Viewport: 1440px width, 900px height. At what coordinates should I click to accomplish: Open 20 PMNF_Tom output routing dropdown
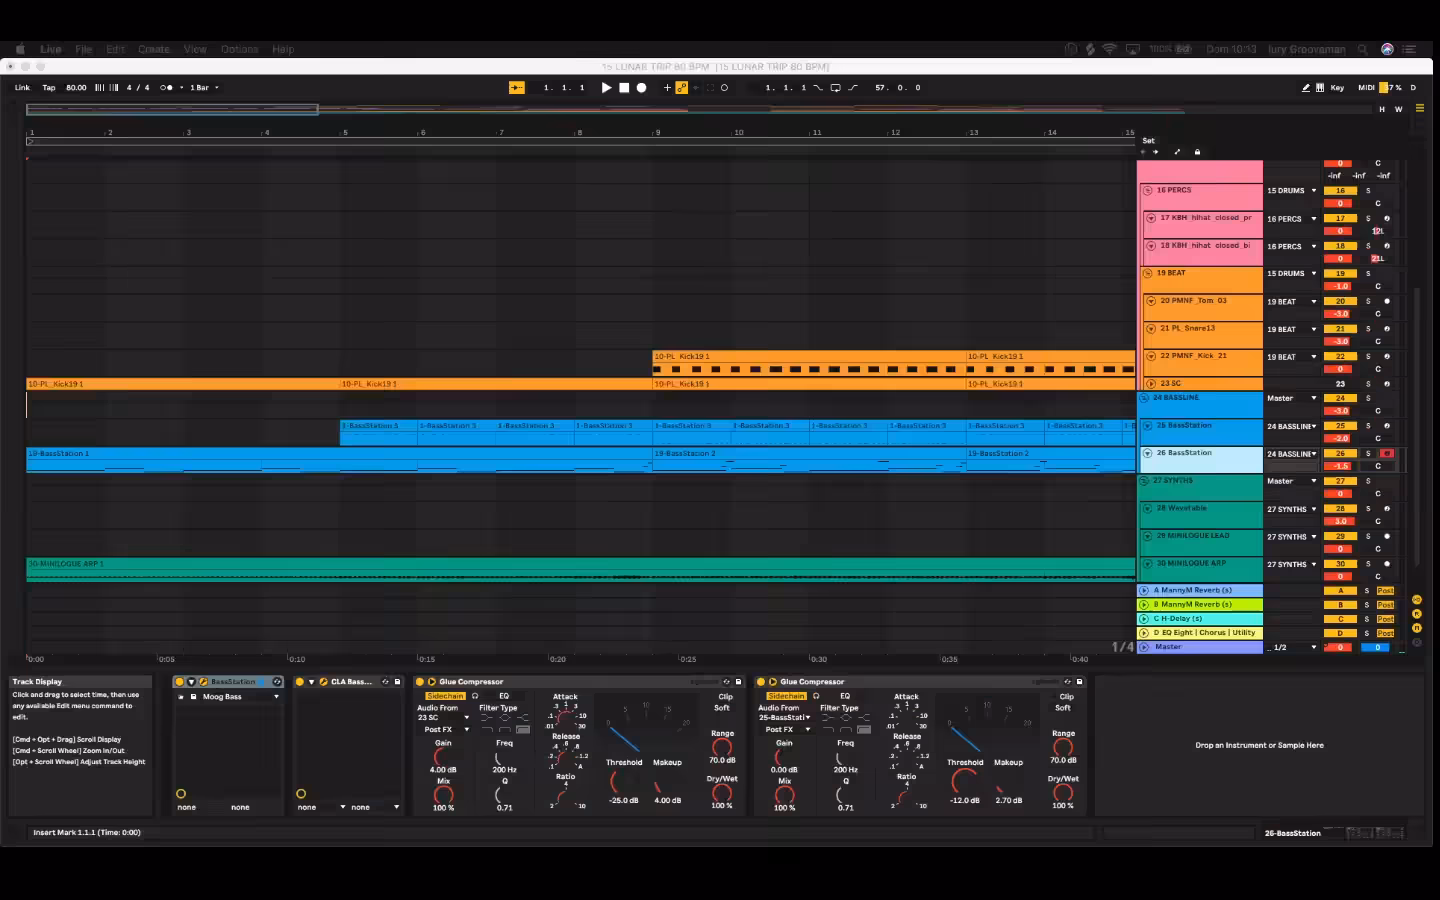(1292, 302)
